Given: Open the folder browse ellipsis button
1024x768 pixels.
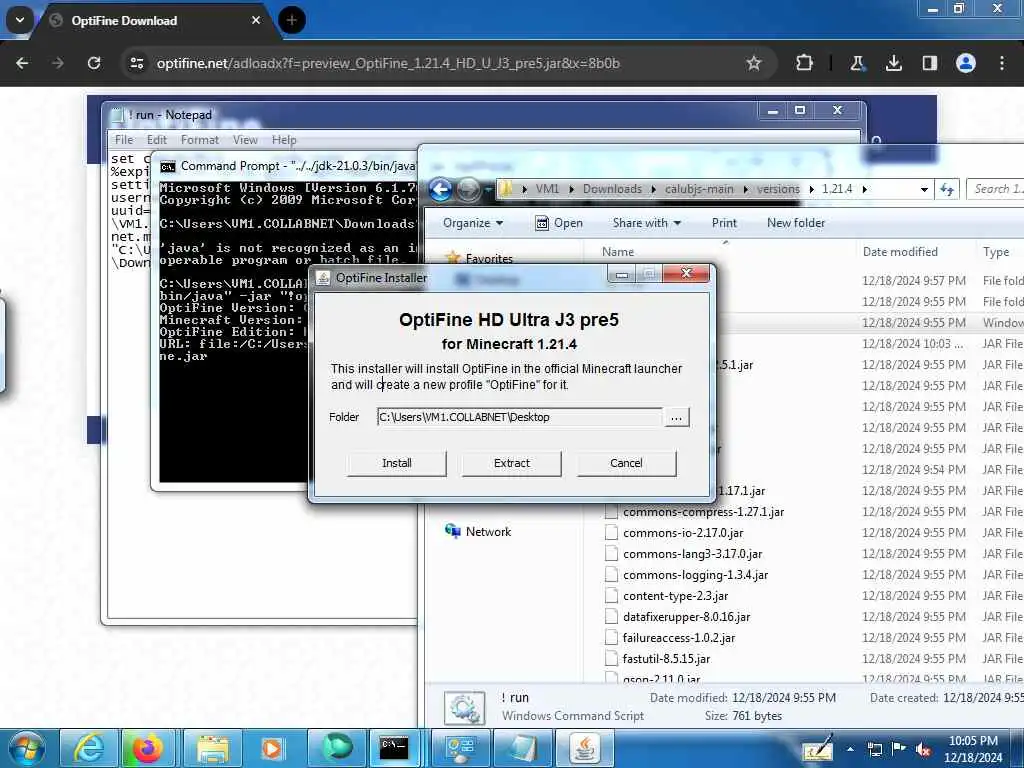Looking at the screenshot, I should 677,417.
